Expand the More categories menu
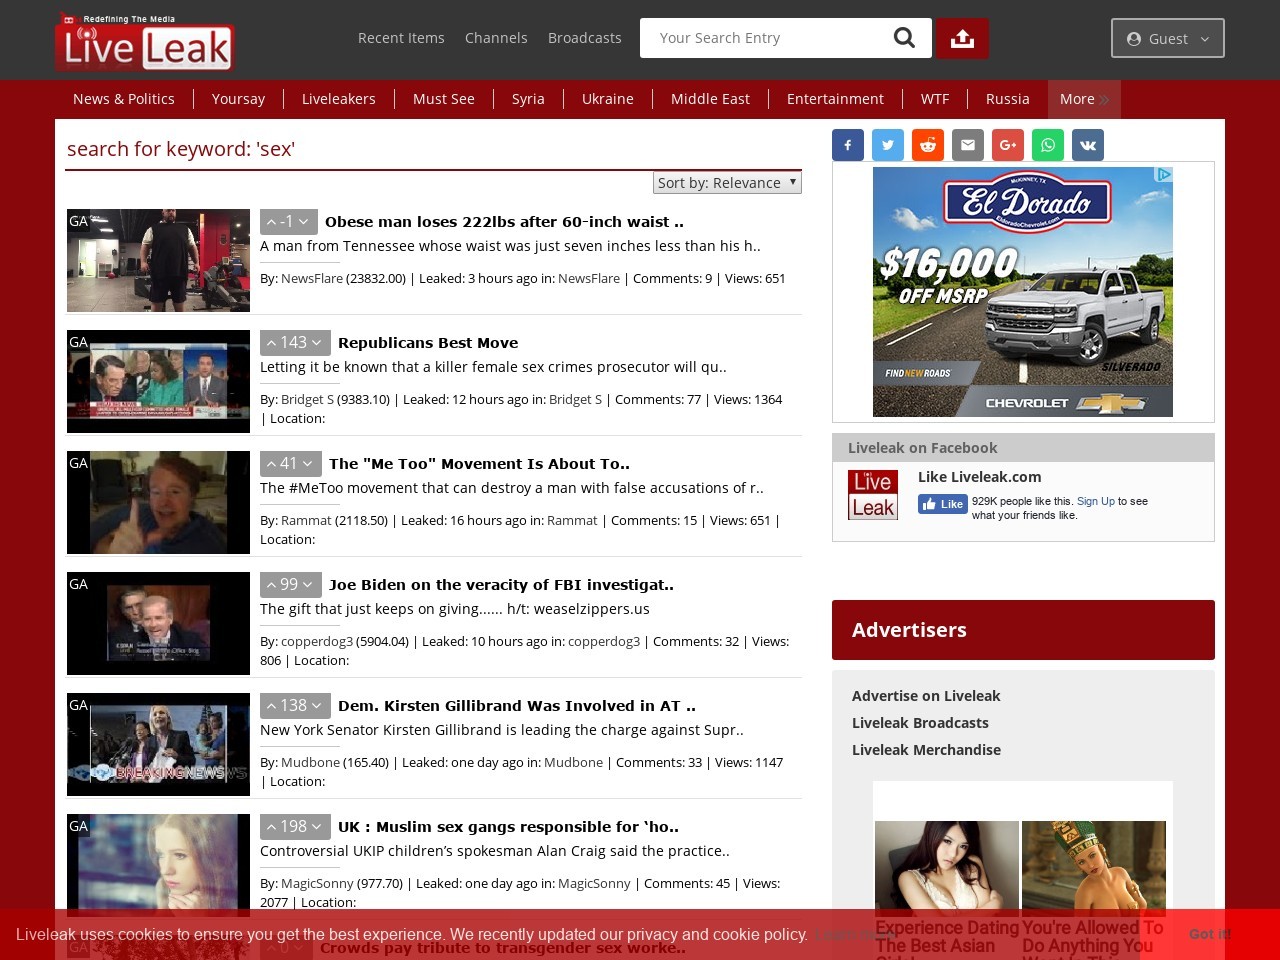This screenshot has width=1280, height=960. (x=1084, y=99)
